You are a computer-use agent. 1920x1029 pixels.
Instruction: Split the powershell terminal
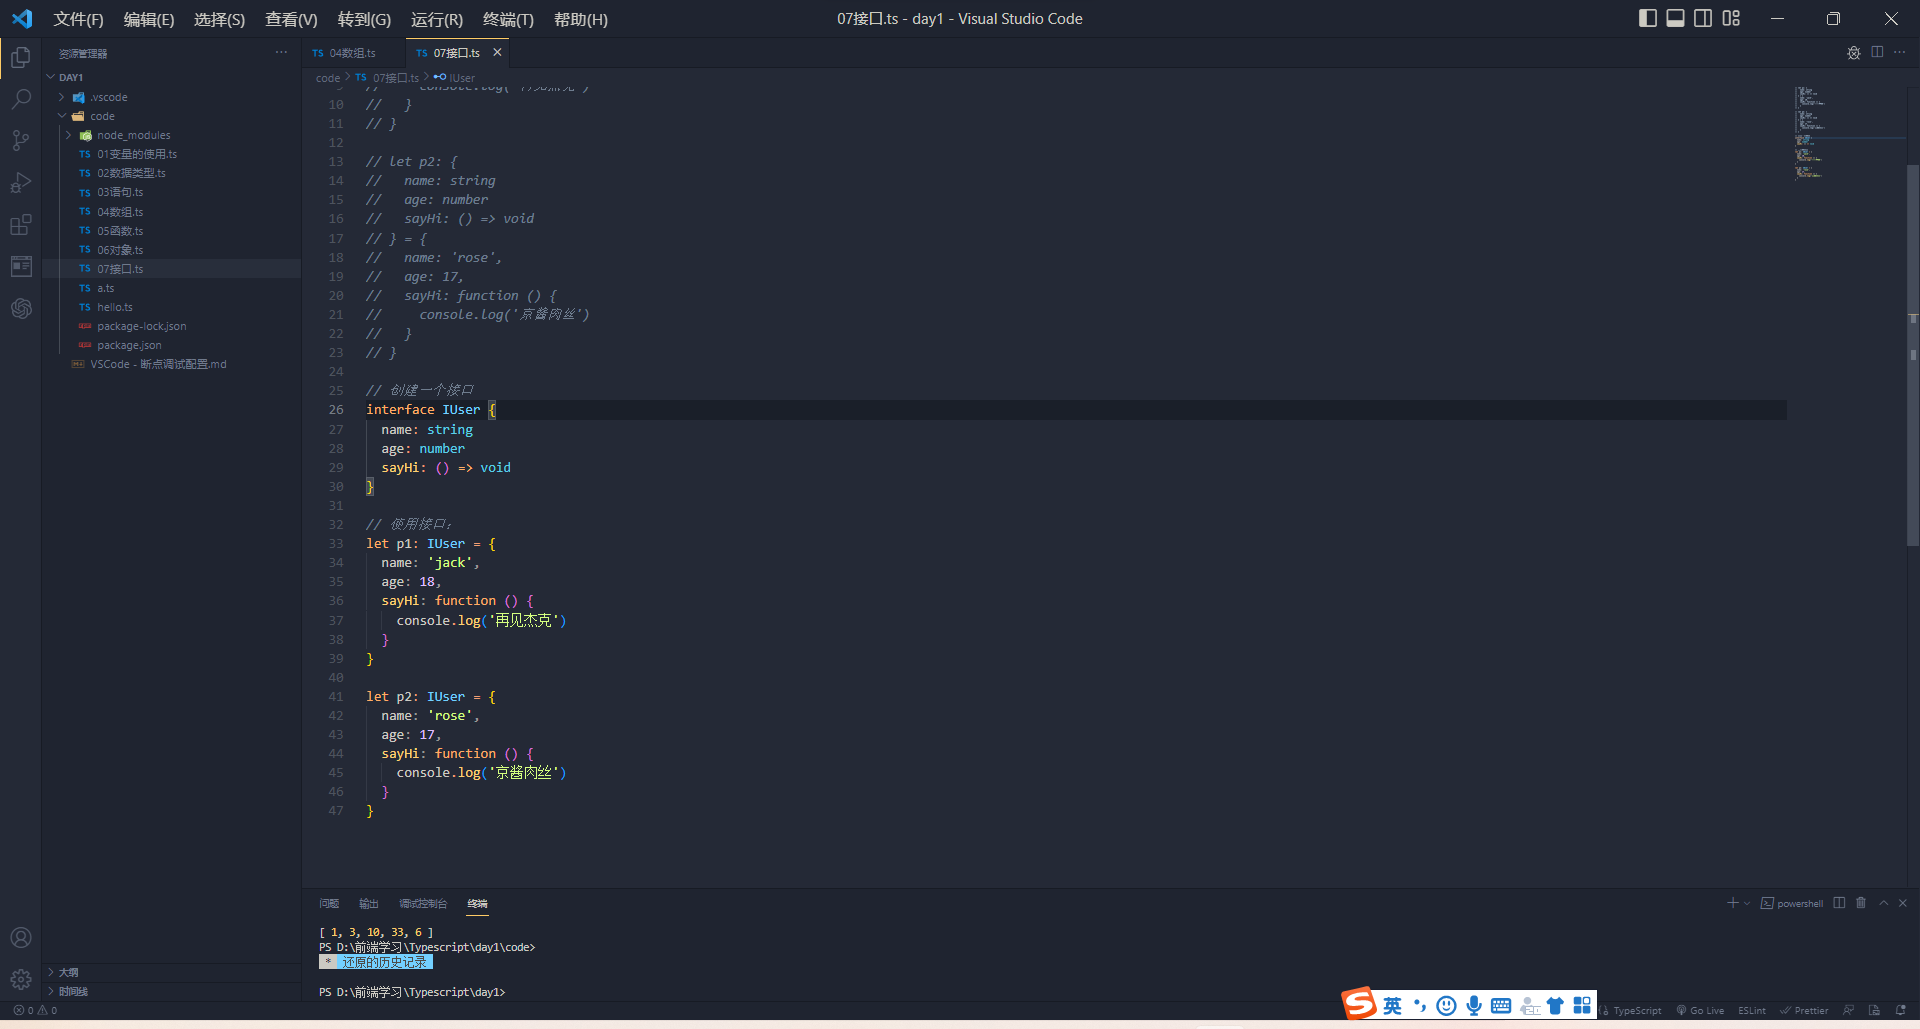click(1840, 903)
